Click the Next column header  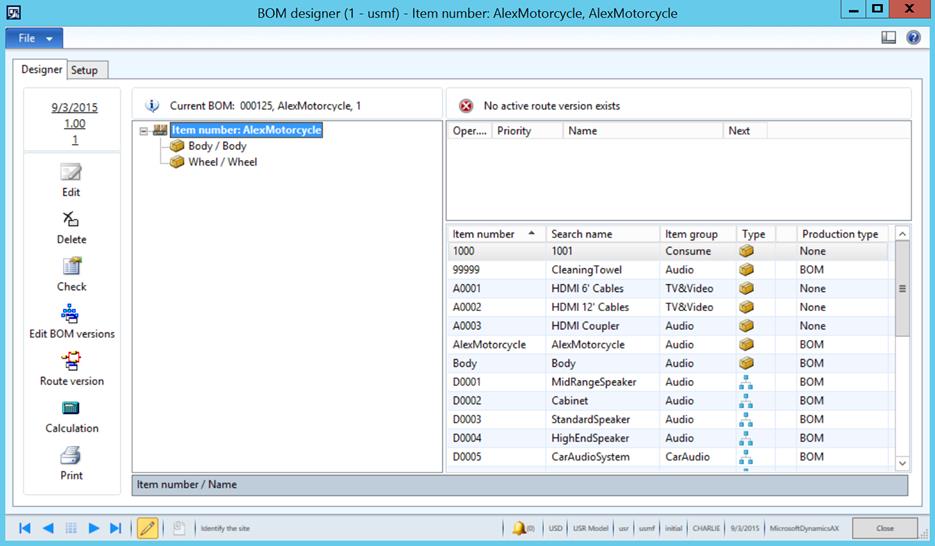[x=745, y=131]
